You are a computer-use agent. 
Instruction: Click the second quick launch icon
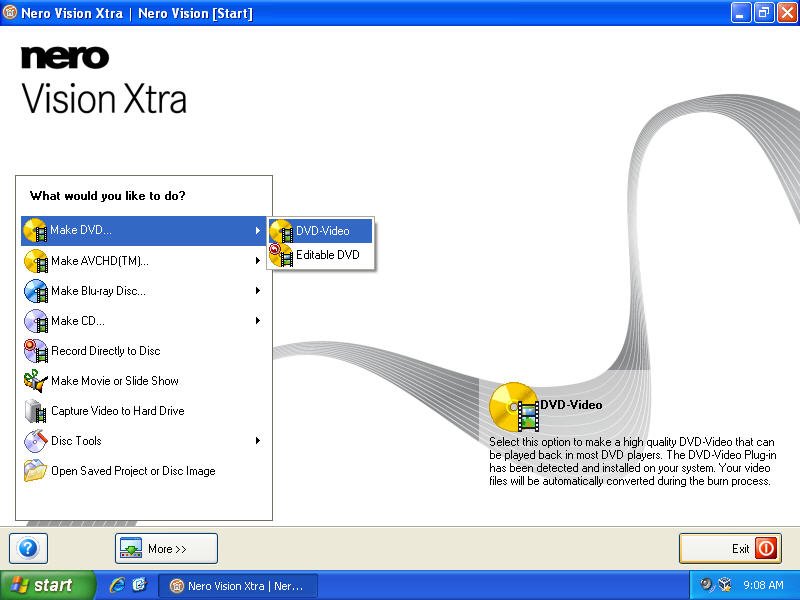pos(139,585)
